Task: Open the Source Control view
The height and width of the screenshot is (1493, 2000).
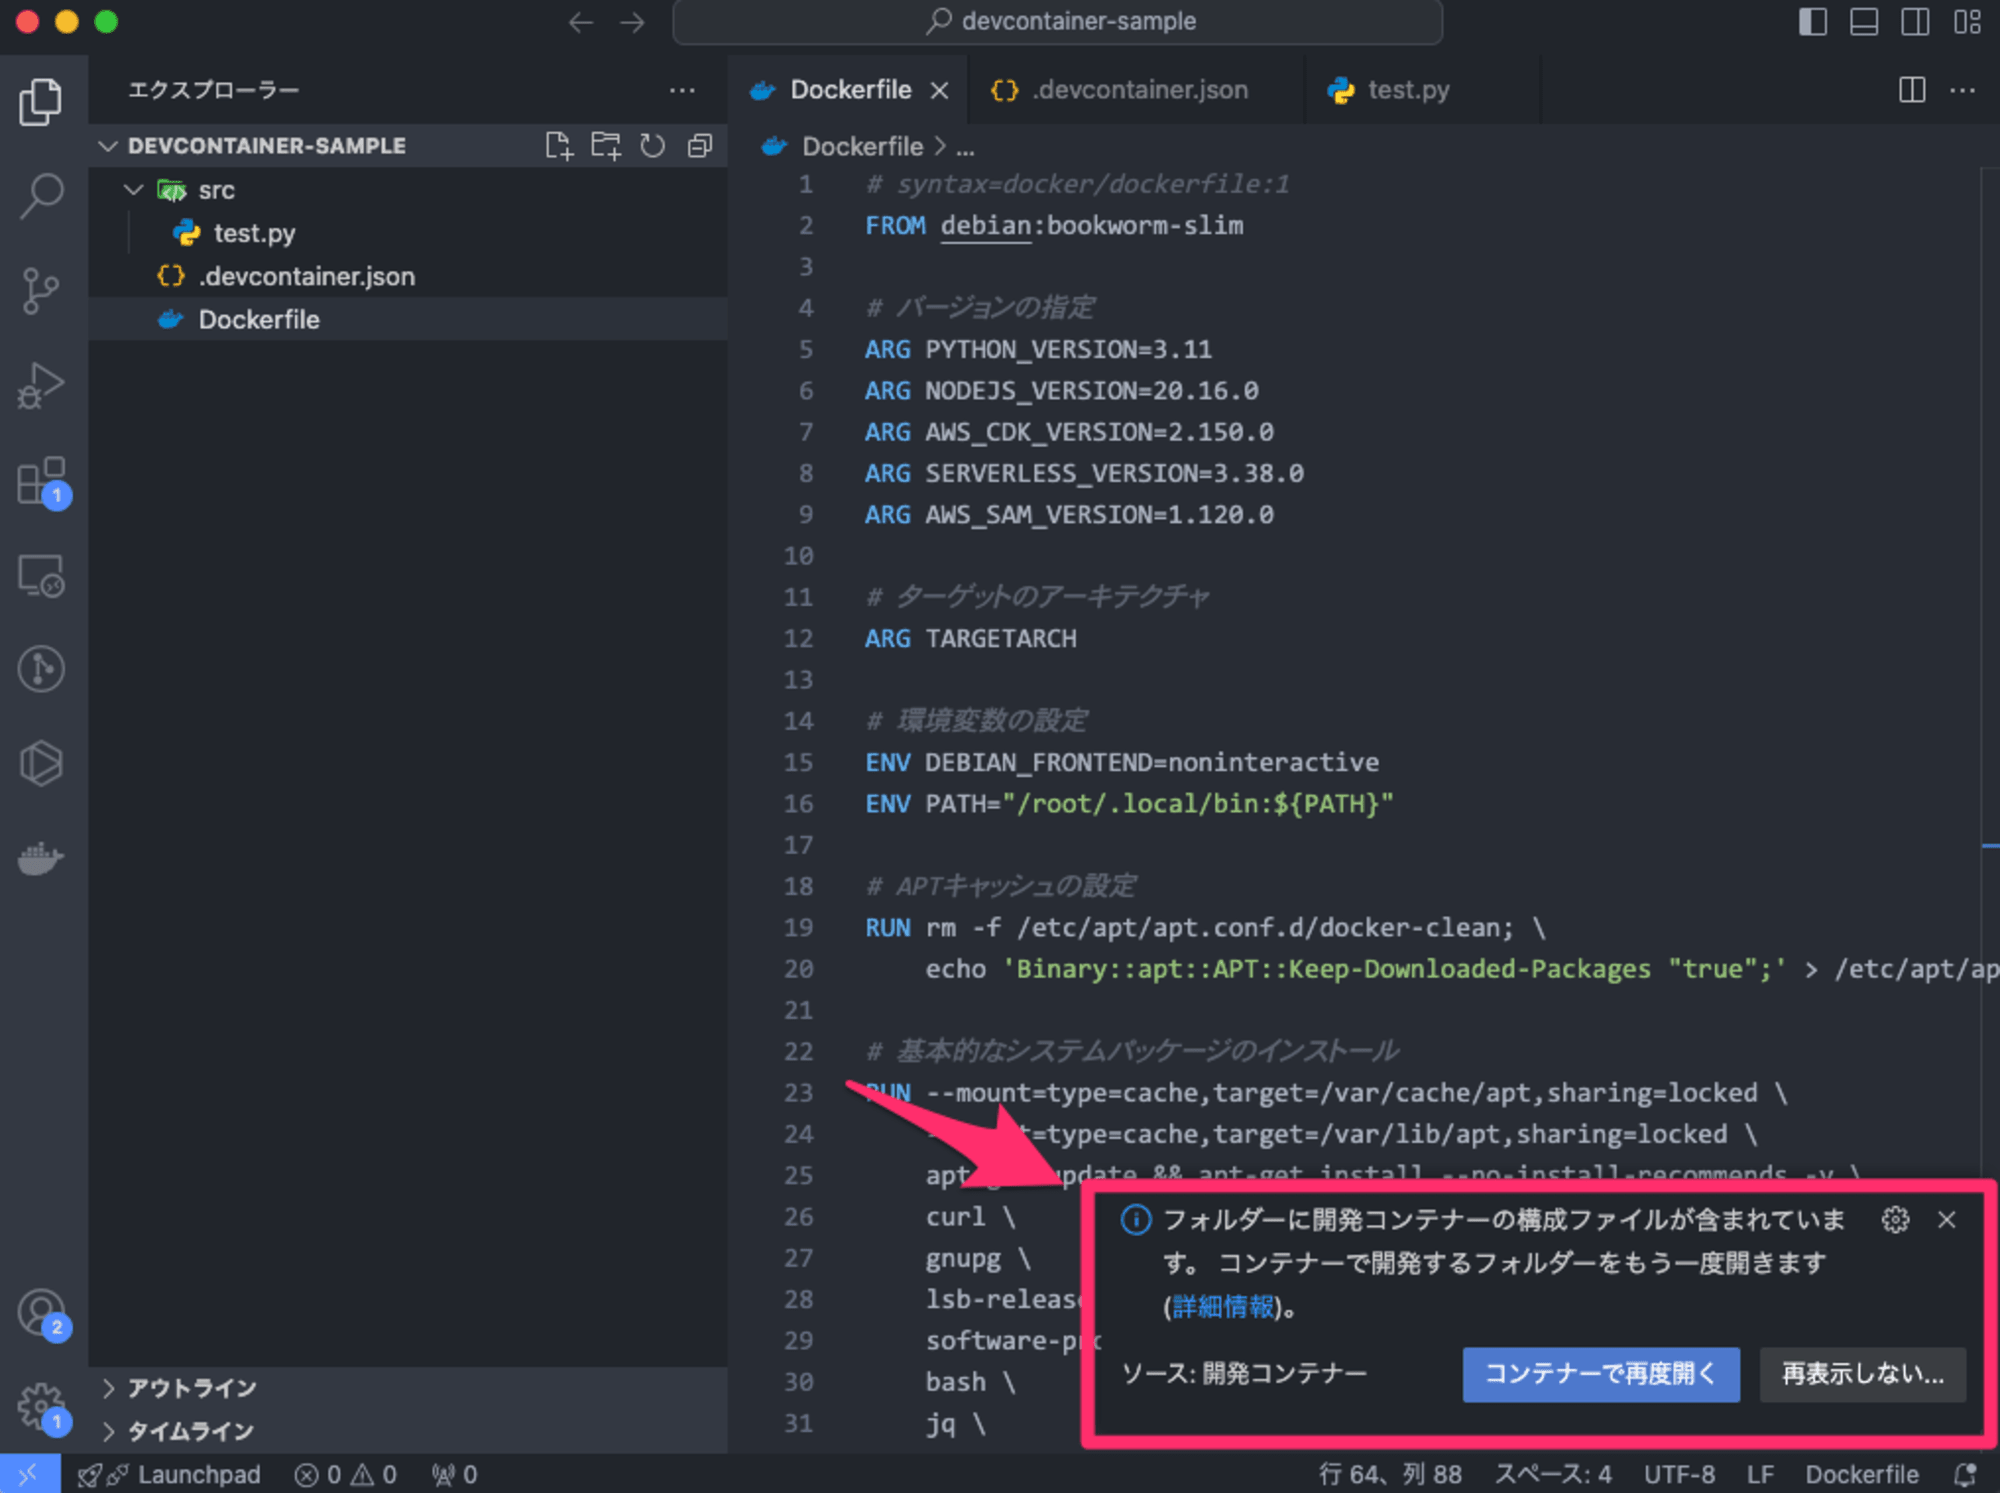Action: [x=41, y=291]
